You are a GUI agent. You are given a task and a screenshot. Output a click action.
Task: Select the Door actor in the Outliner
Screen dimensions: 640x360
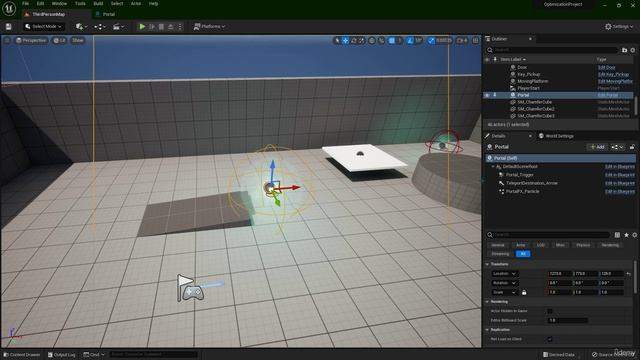point(522,67)
